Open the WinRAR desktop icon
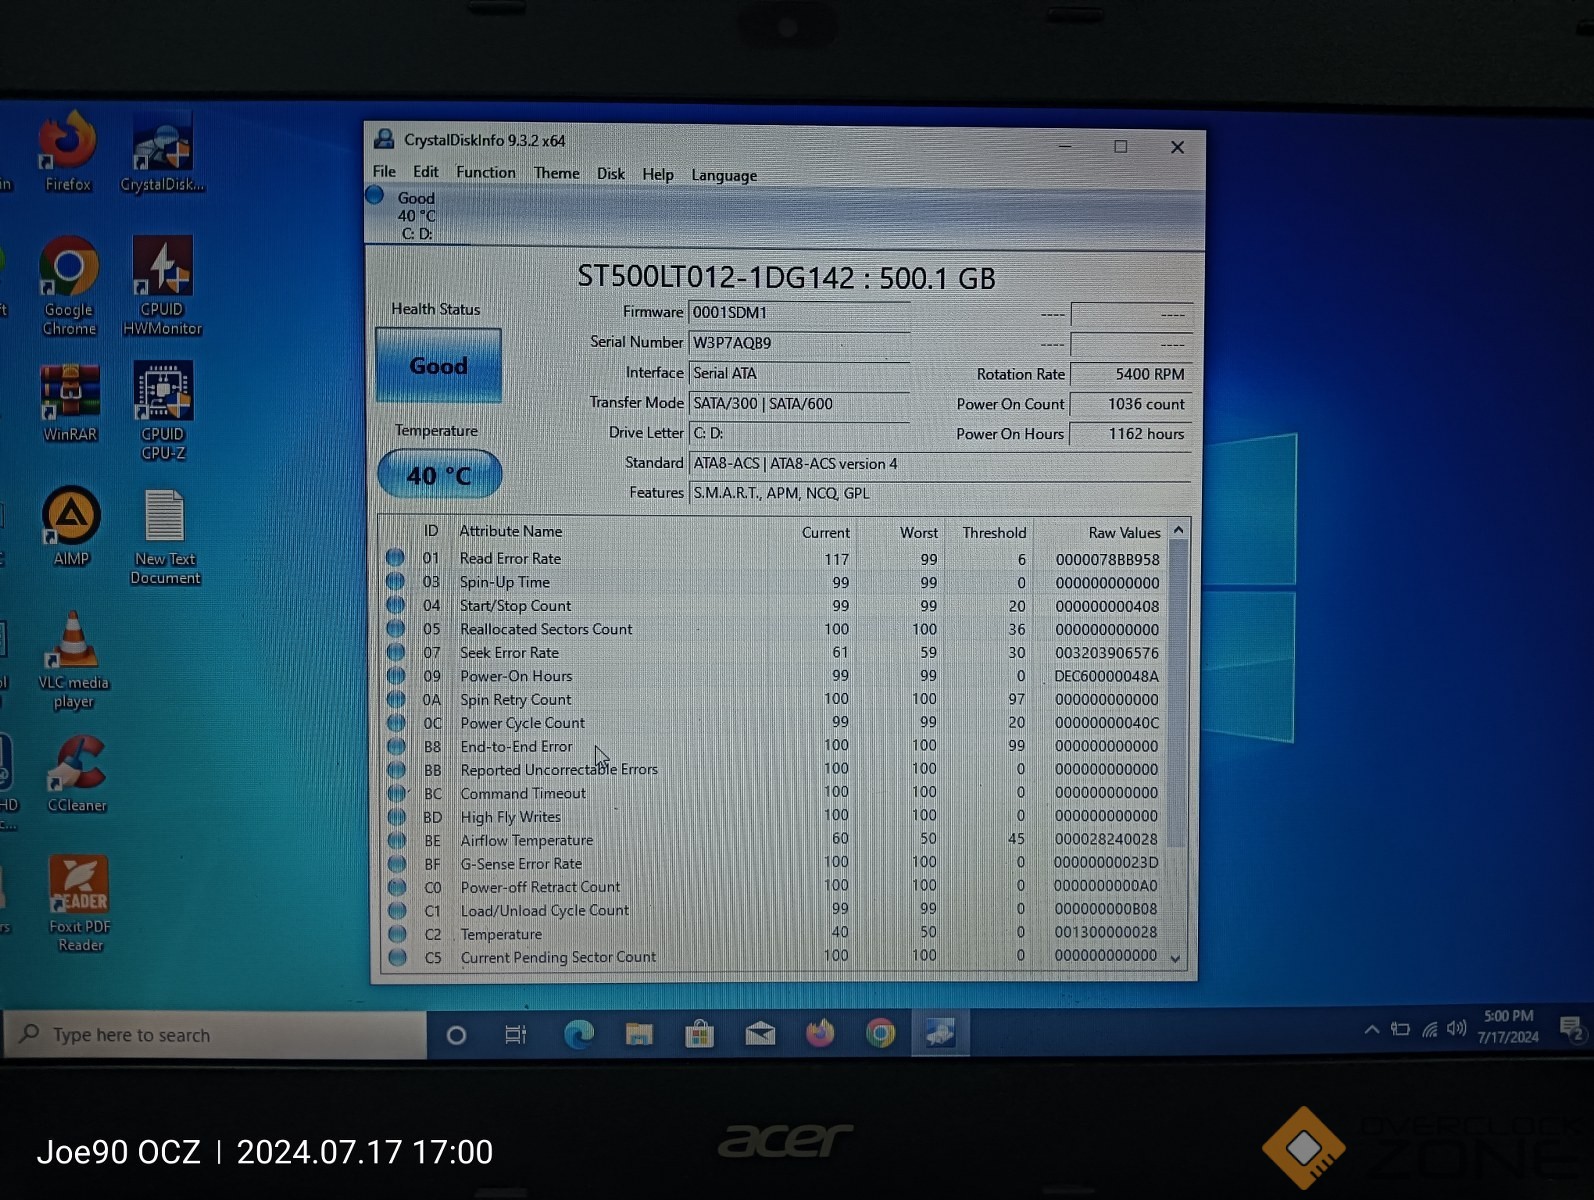The width and height of the screenshot is (1594, 1200). click(70, 403)
